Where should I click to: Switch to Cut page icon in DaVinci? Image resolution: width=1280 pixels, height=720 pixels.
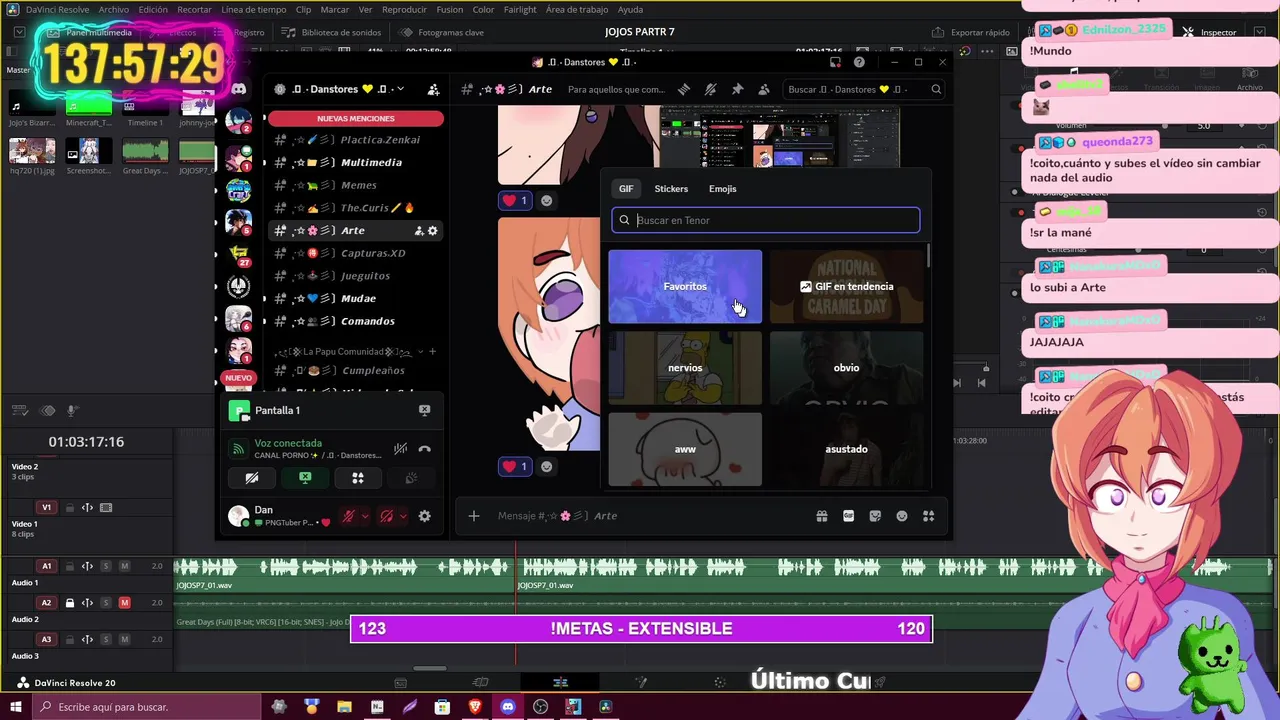[480, 683]
